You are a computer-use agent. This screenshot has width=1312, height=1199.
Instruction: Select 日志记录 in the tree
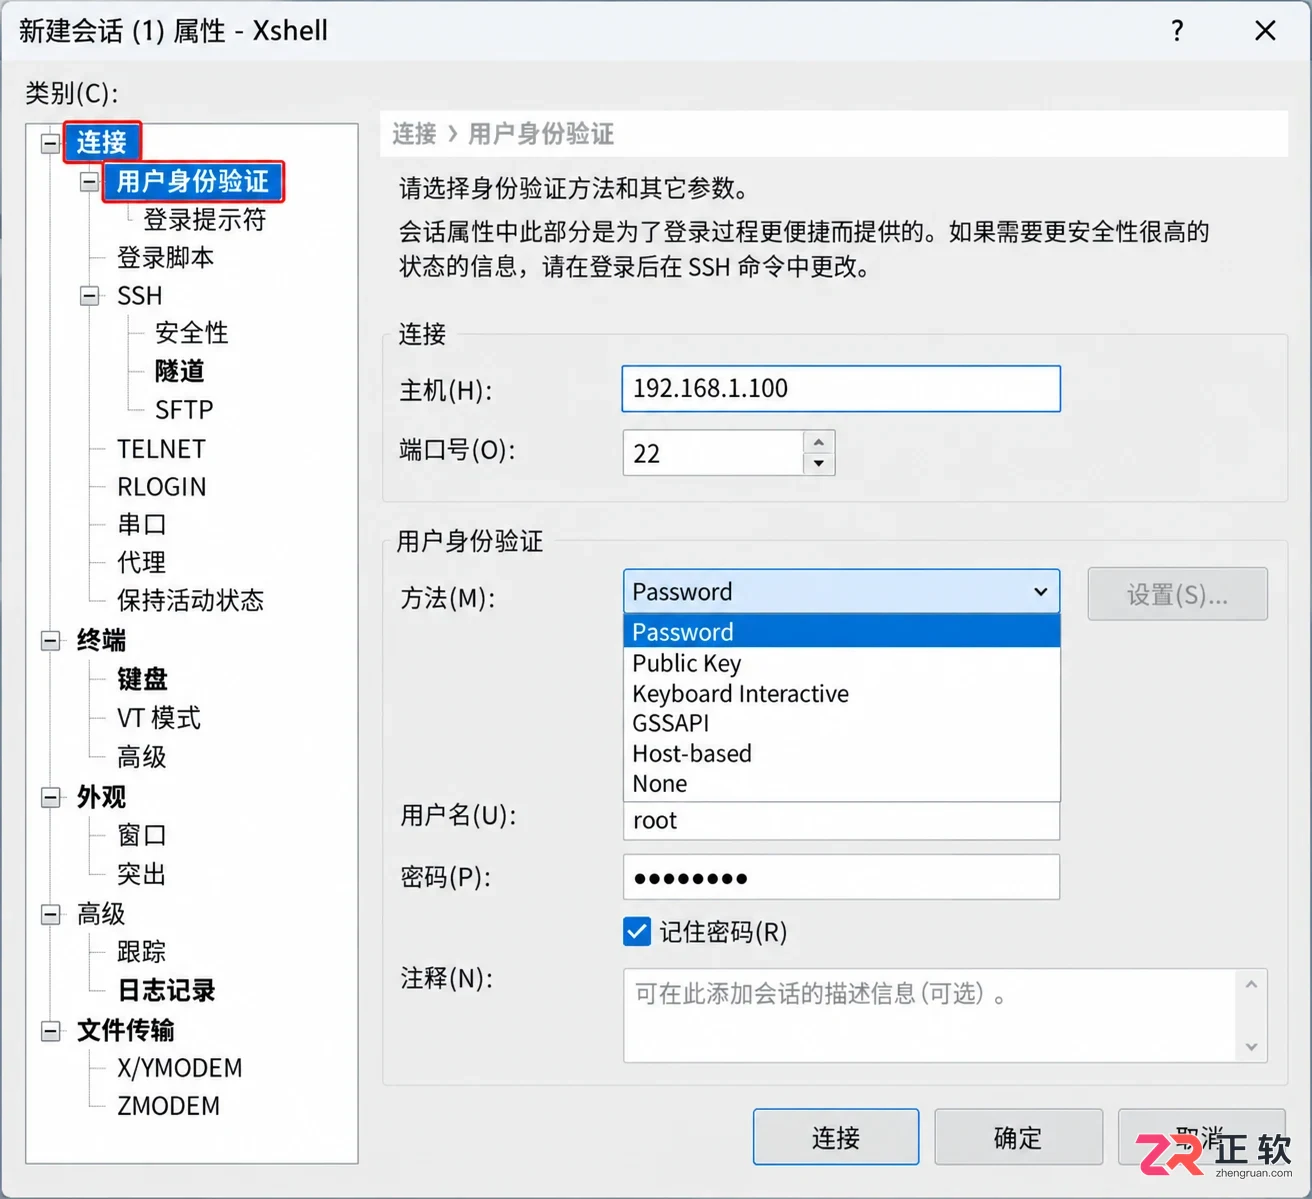[166, 991]
